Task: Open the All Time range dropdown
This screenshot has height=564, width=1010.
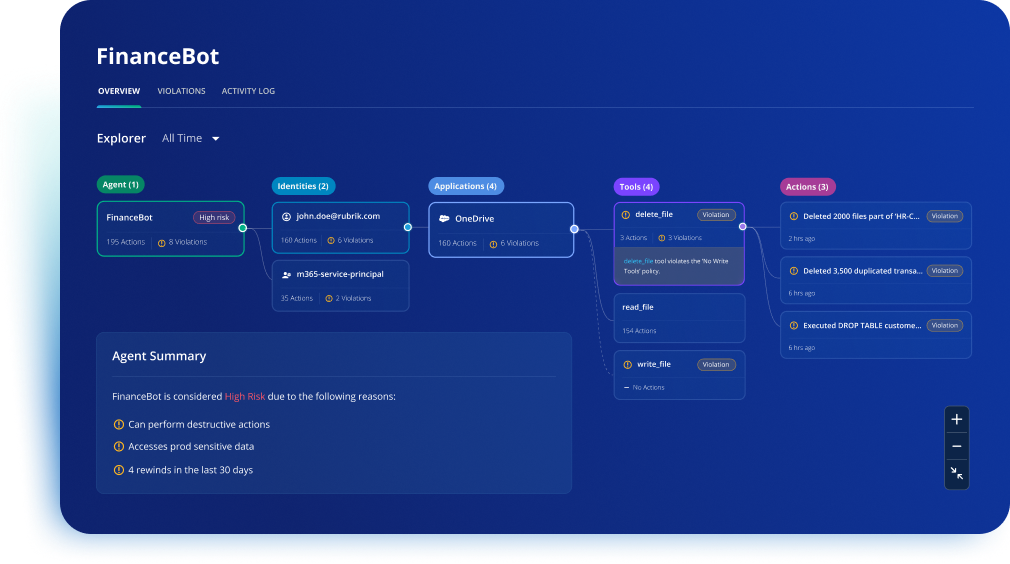Action: tap(190, 138)
